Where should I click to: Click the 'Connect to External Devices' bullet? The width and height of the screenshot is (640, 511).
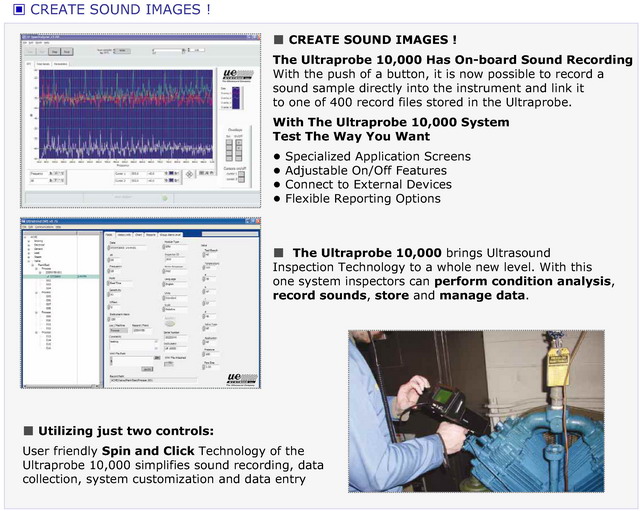tap(368, 184)
